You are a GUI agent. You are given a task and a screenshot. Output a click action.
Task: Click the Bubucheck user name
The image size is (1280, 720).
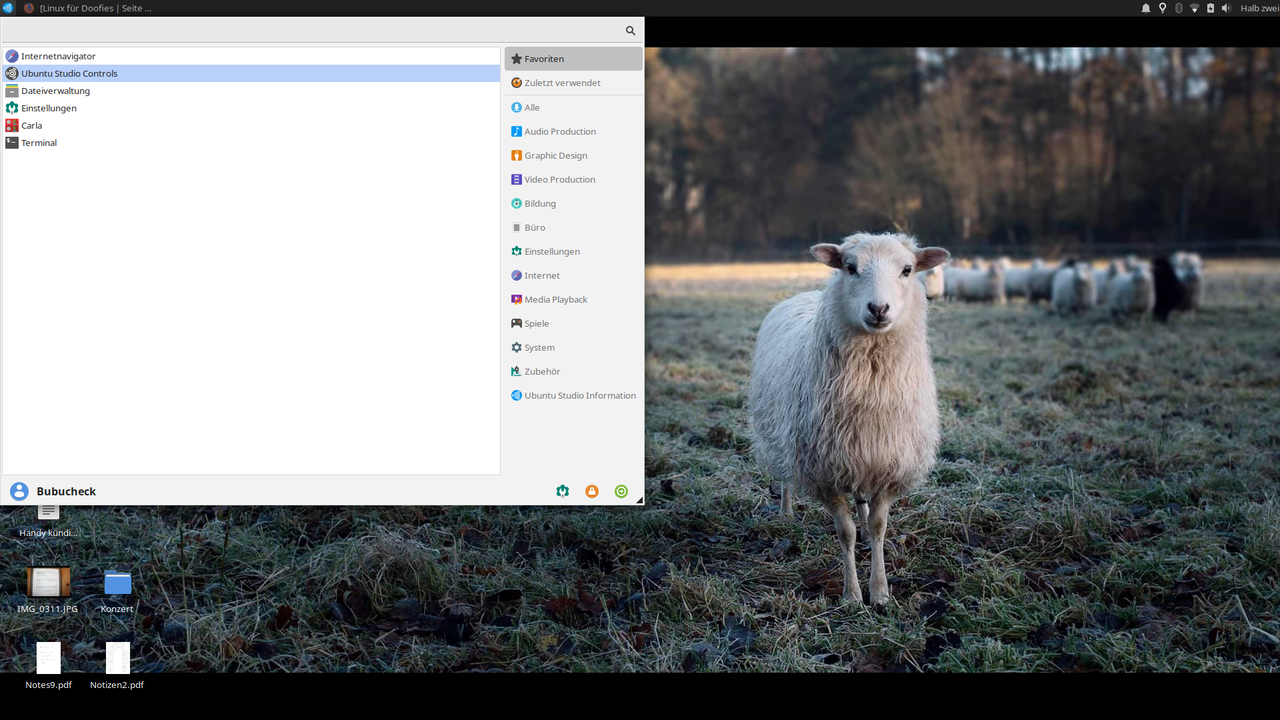(x=66, y=492)
